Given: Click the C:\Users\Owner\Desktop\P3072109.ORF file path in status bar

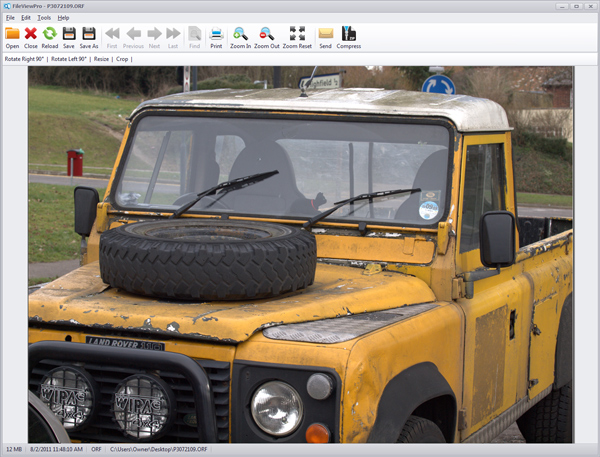Looking at the screenshot, I should 158,449.
